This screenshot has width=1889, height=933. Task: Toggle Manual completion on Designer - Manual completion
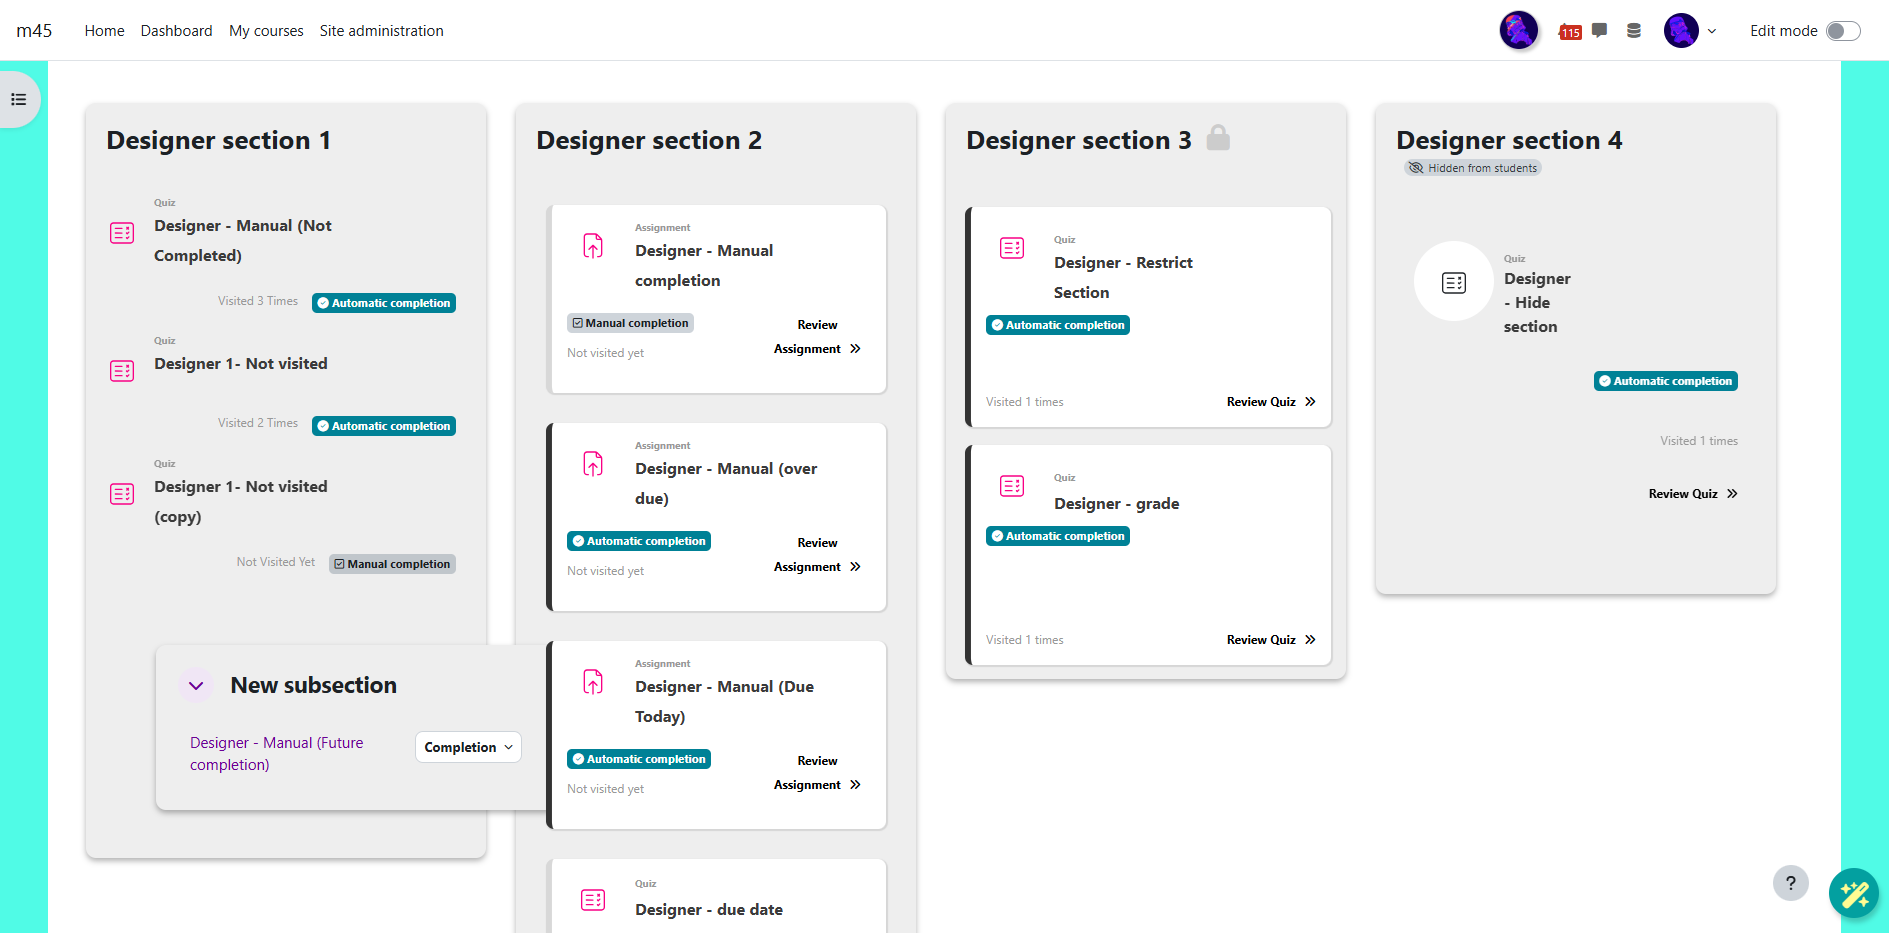pyautogui.click(x=630, y=323)
